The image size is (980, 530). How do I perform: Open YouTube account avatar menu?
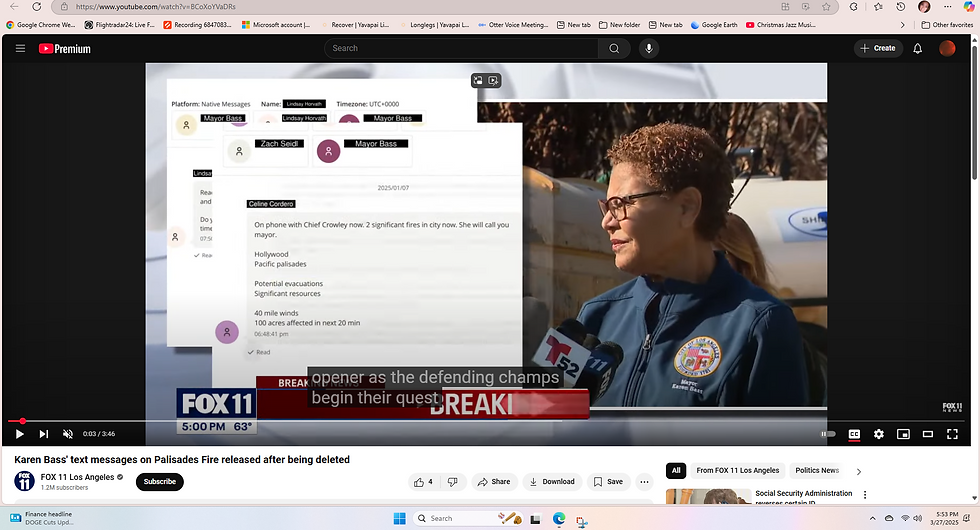click(x=947, y=48)
